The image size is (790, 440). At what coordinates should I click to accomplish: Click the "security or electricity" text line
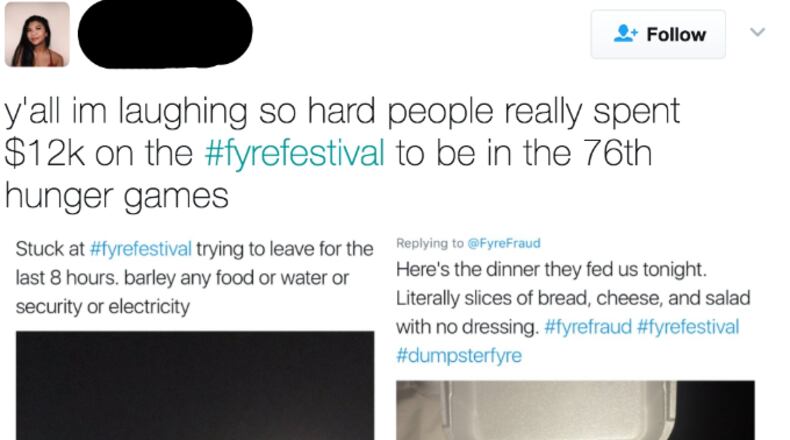[x=102, y=307]
